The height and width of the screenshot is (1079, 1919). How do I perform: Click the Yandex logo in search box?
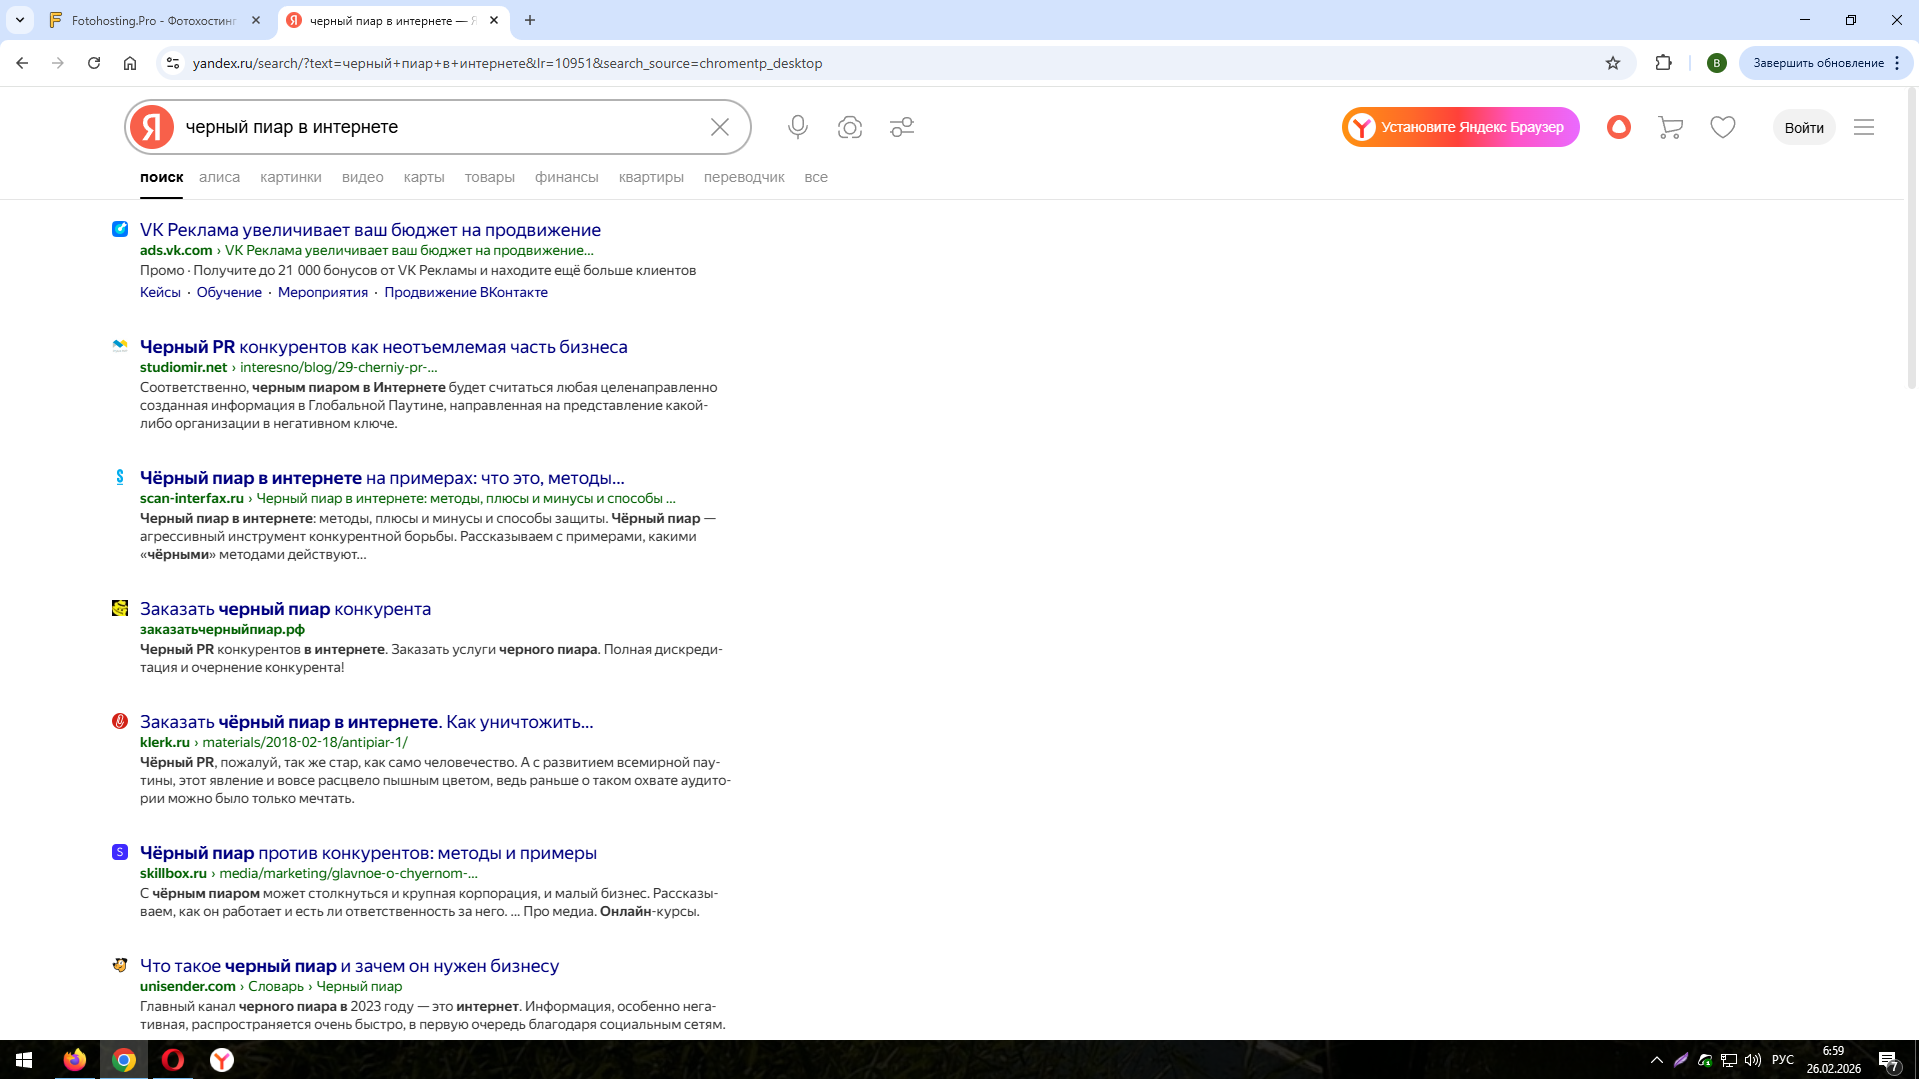click(x=152, y=127)
